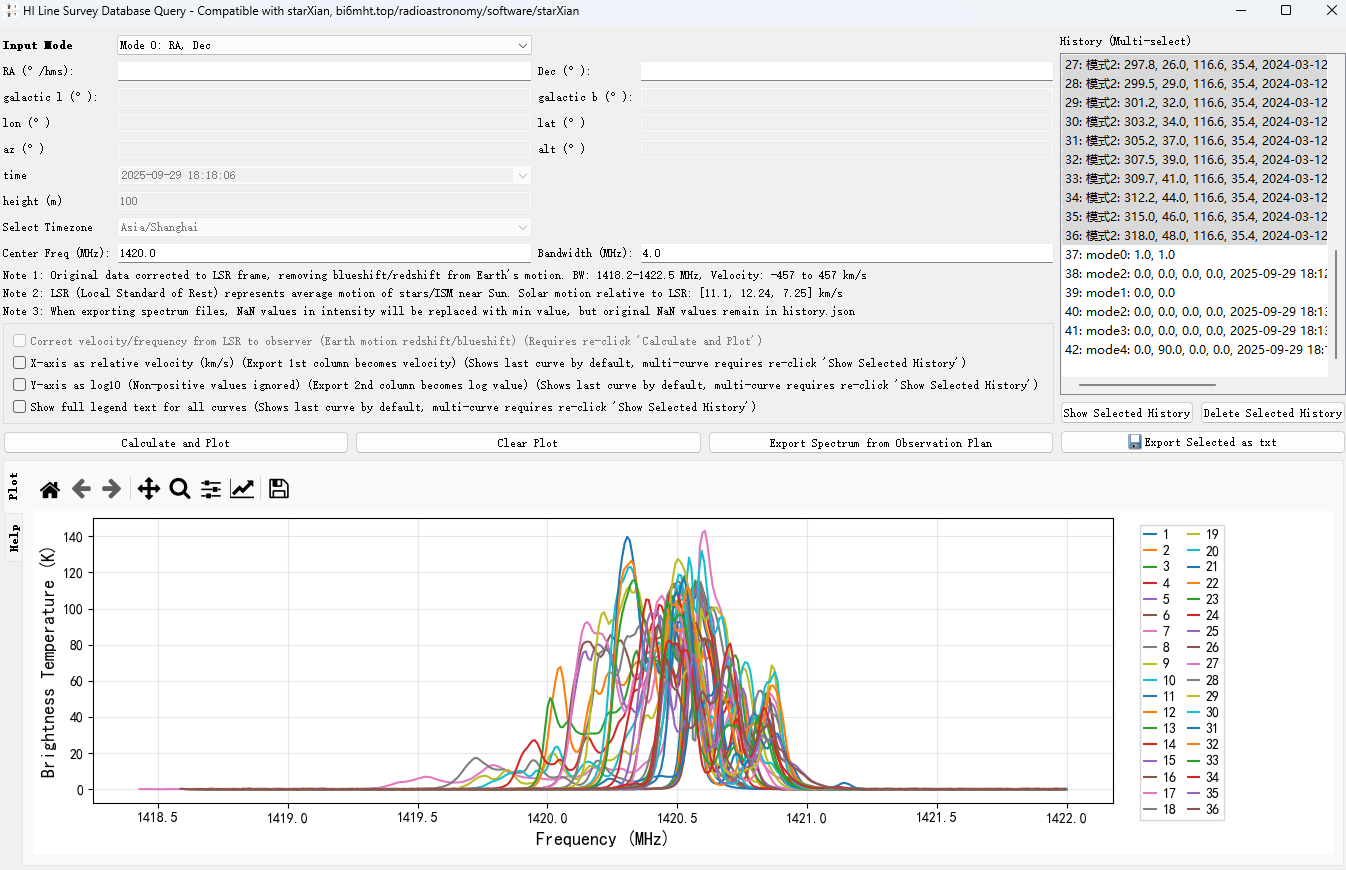The image size is (1346, 870).
Task: Open the Configure subplots sliders icon
Action: click(x=211, y=489)
